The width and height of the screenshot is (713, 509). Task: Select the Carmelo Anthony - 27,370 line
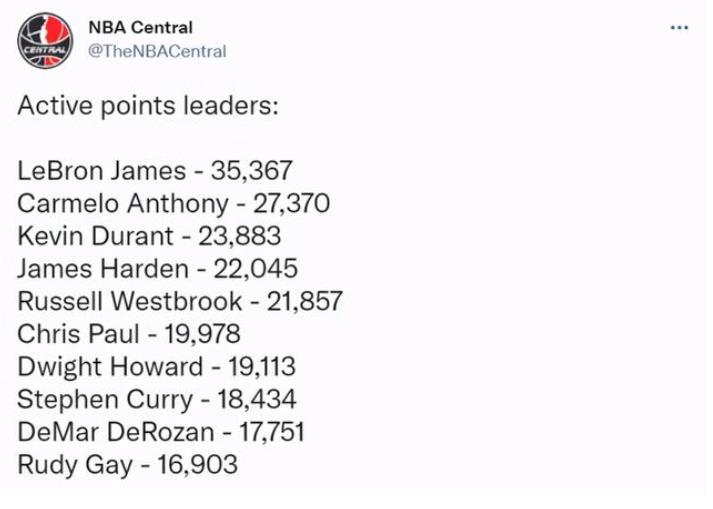[174, 203]
